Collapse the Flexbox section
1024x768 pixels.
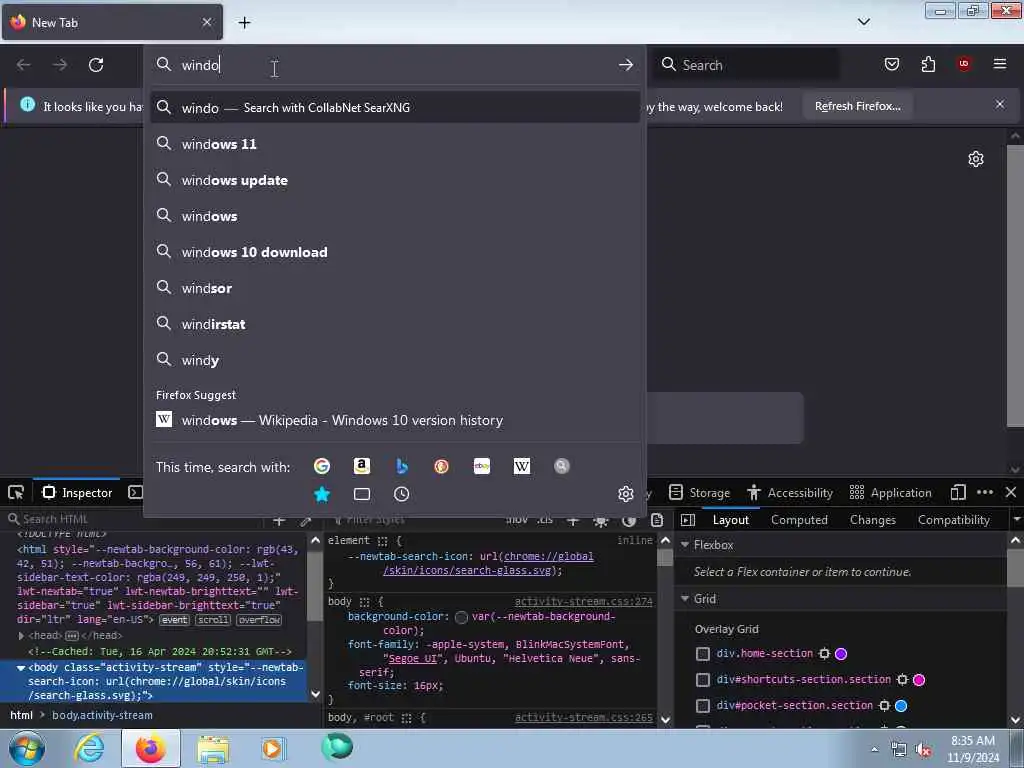(685, 545)
